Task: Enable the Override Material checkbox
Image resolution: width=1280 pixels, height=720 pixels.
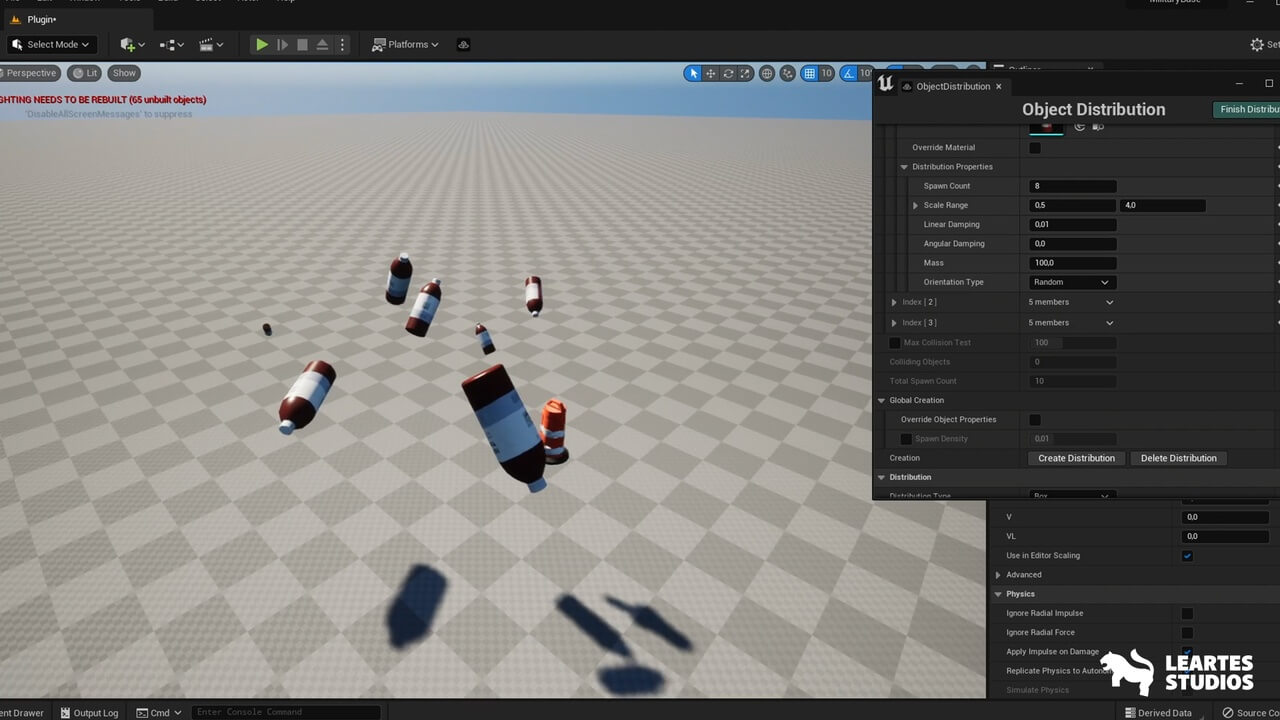Action: [x=1035, y=148]
